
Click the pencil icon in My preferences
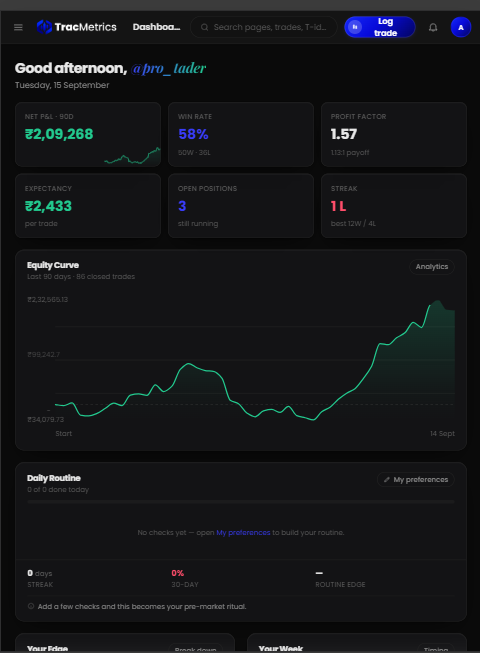[387, 480]
